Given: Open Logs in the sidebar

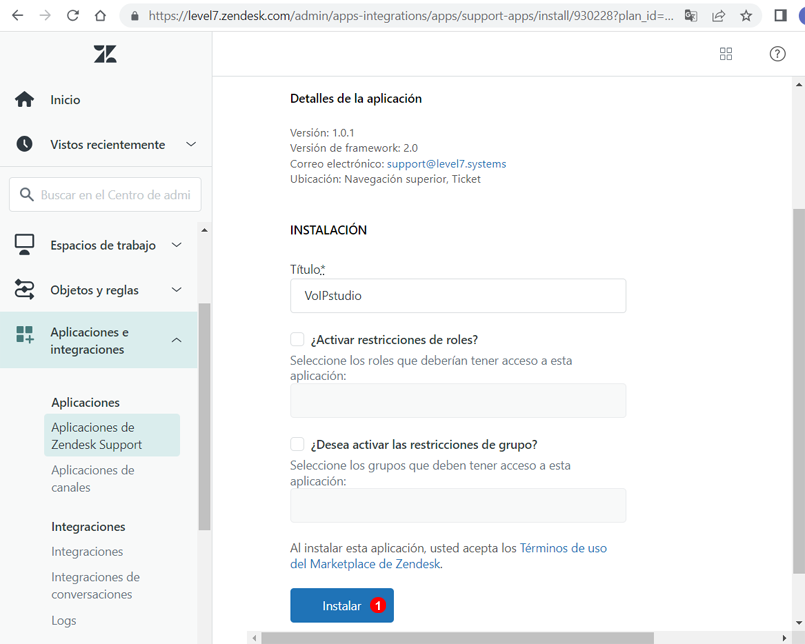Looking at the screenshot, I should tap(64, 620).
